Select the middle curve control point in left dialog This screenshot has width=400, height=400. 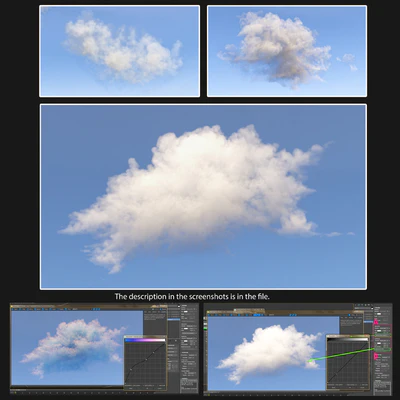[x=146, y=359]
